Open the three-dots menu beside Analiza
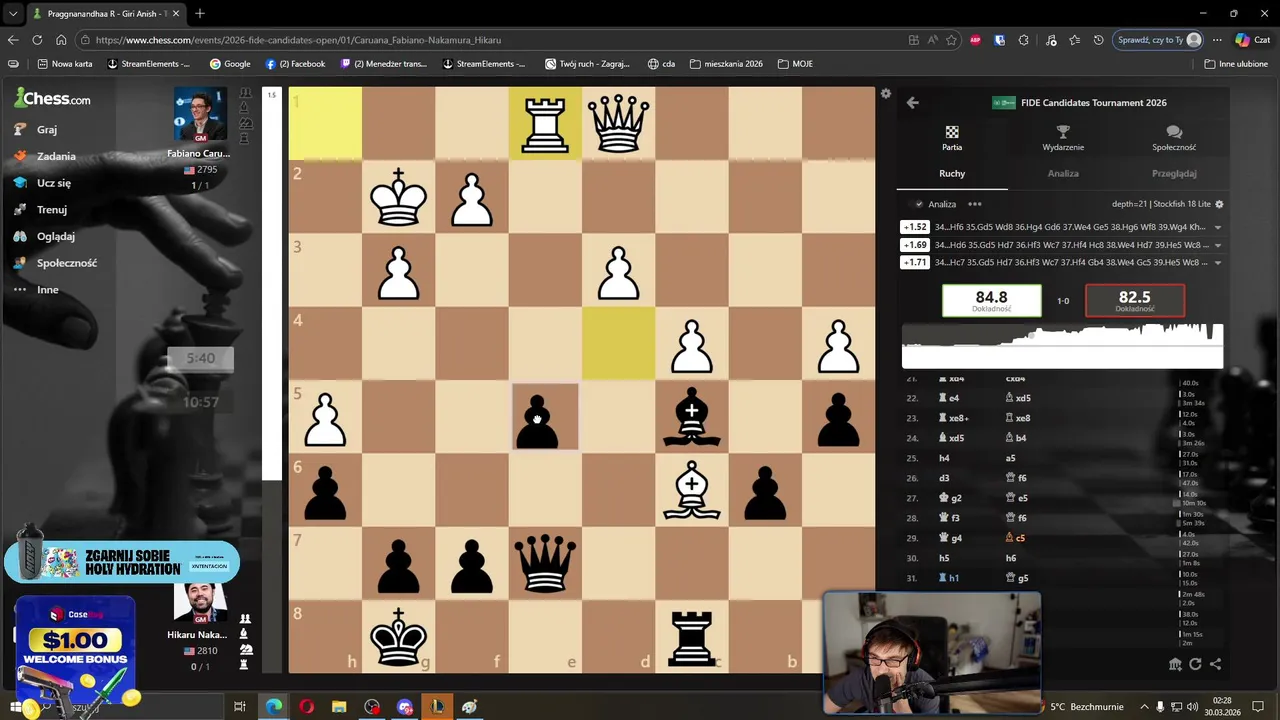The image size is (1280, 720). point(974,204)
